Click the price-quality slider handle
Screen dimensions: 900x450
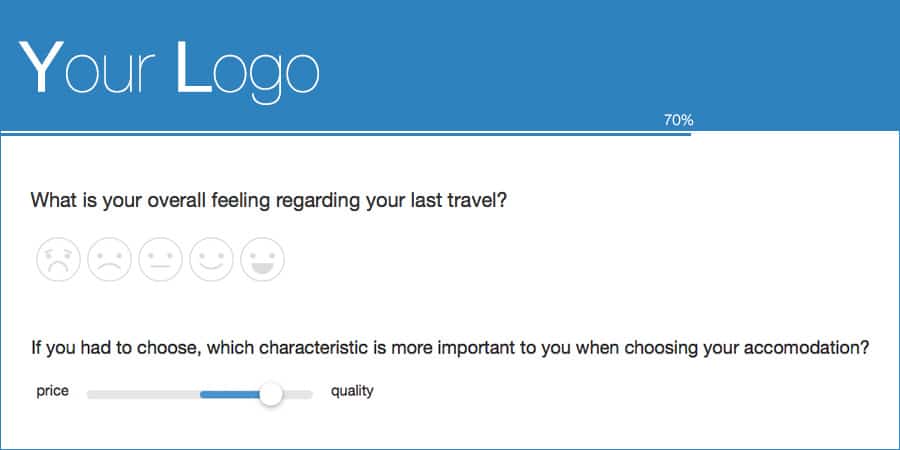pos(271,395)
